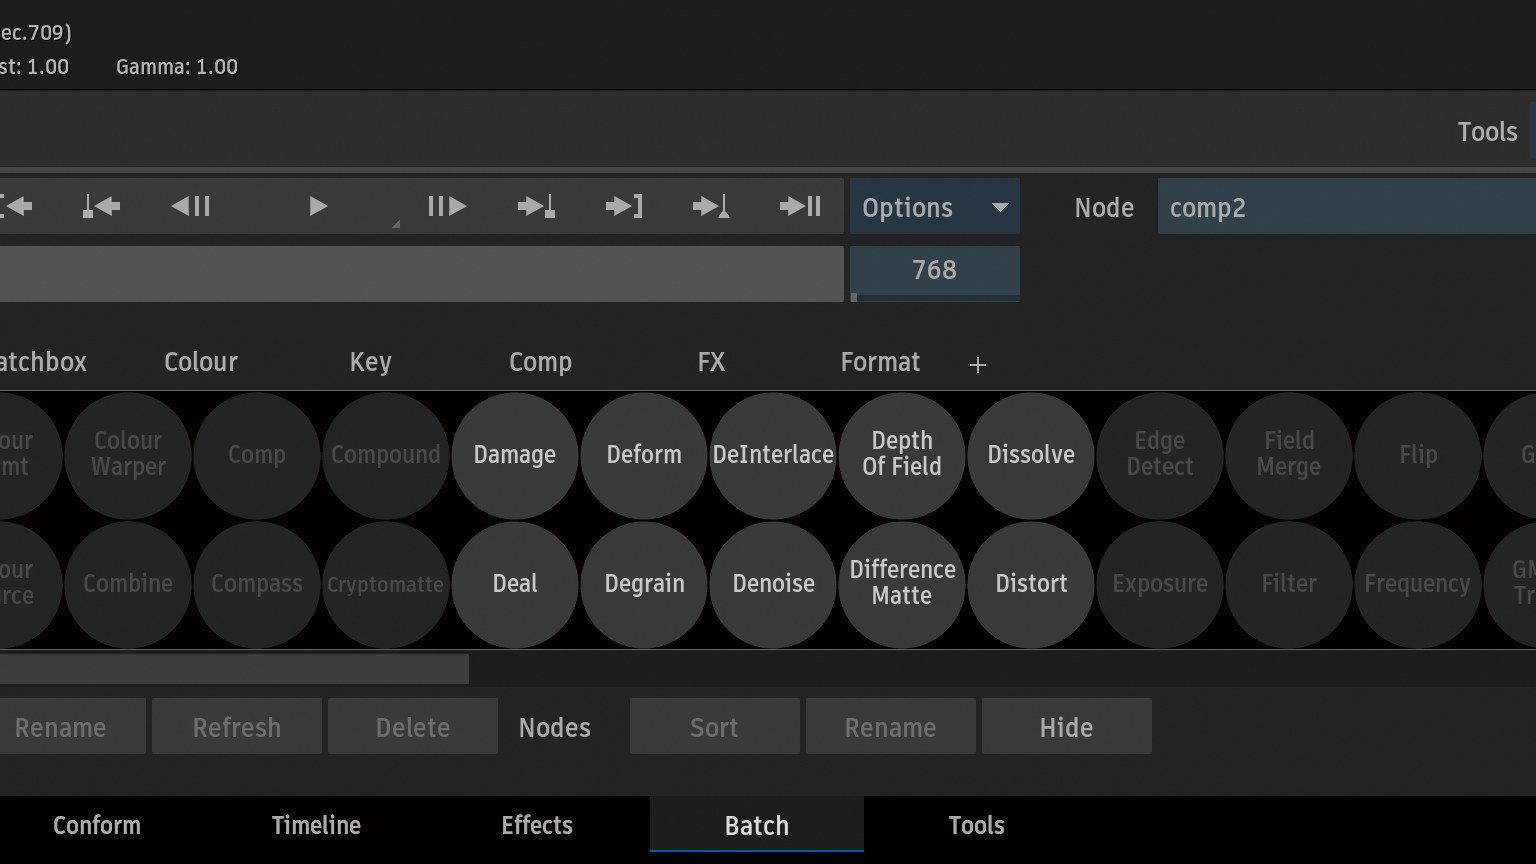Jump to previous keyframe with square marker
The image size is (1536, 864).
[101, 207]
